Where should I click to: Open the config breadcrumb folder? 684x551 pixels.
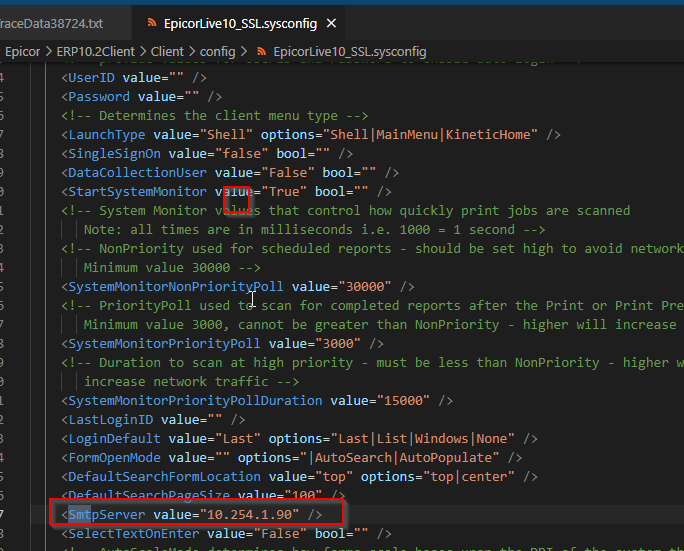pyautogui.click(x=217, y=51)
